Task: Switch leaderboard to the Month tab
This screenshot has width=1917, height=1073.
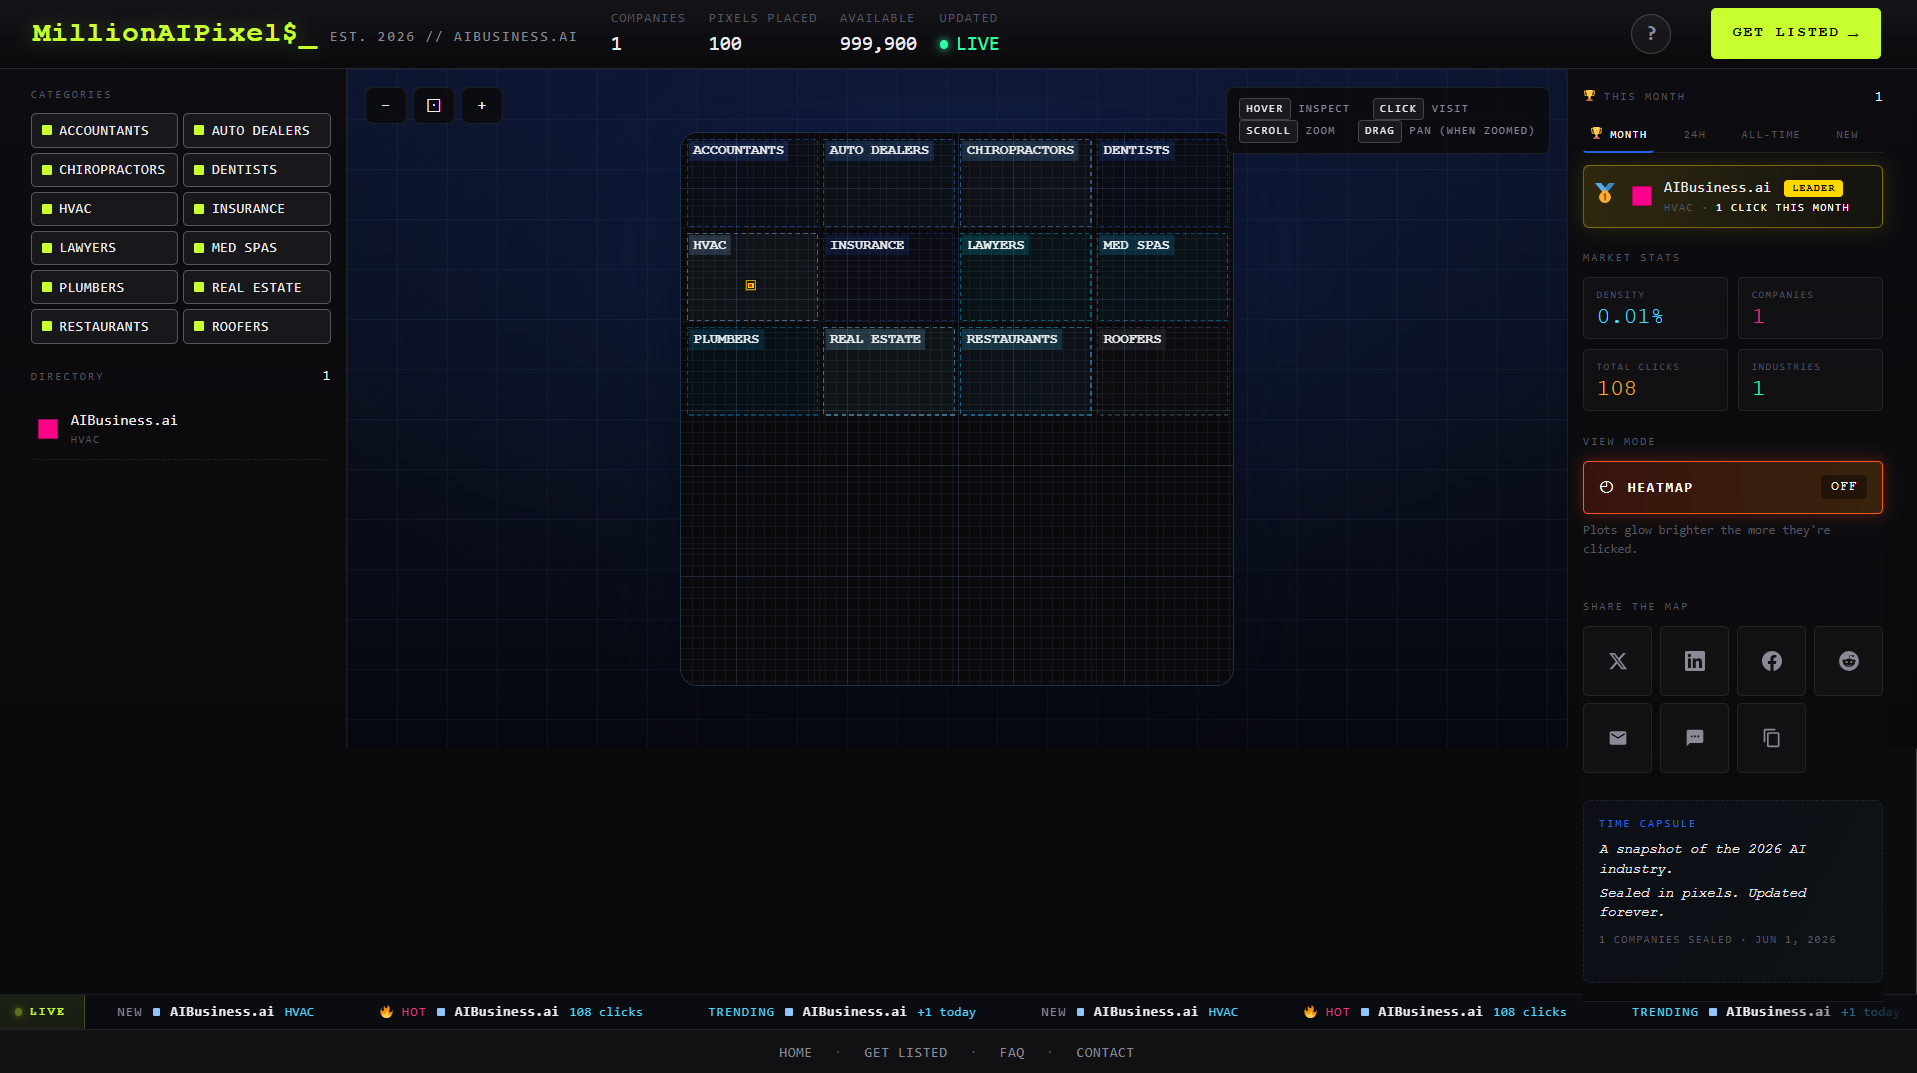Action: (1618, 135)
